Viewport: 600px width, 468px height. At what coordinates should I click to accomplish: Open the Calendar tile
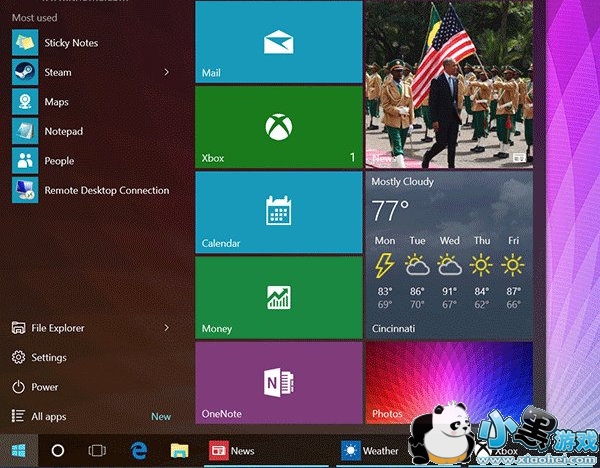coord(277,212)
